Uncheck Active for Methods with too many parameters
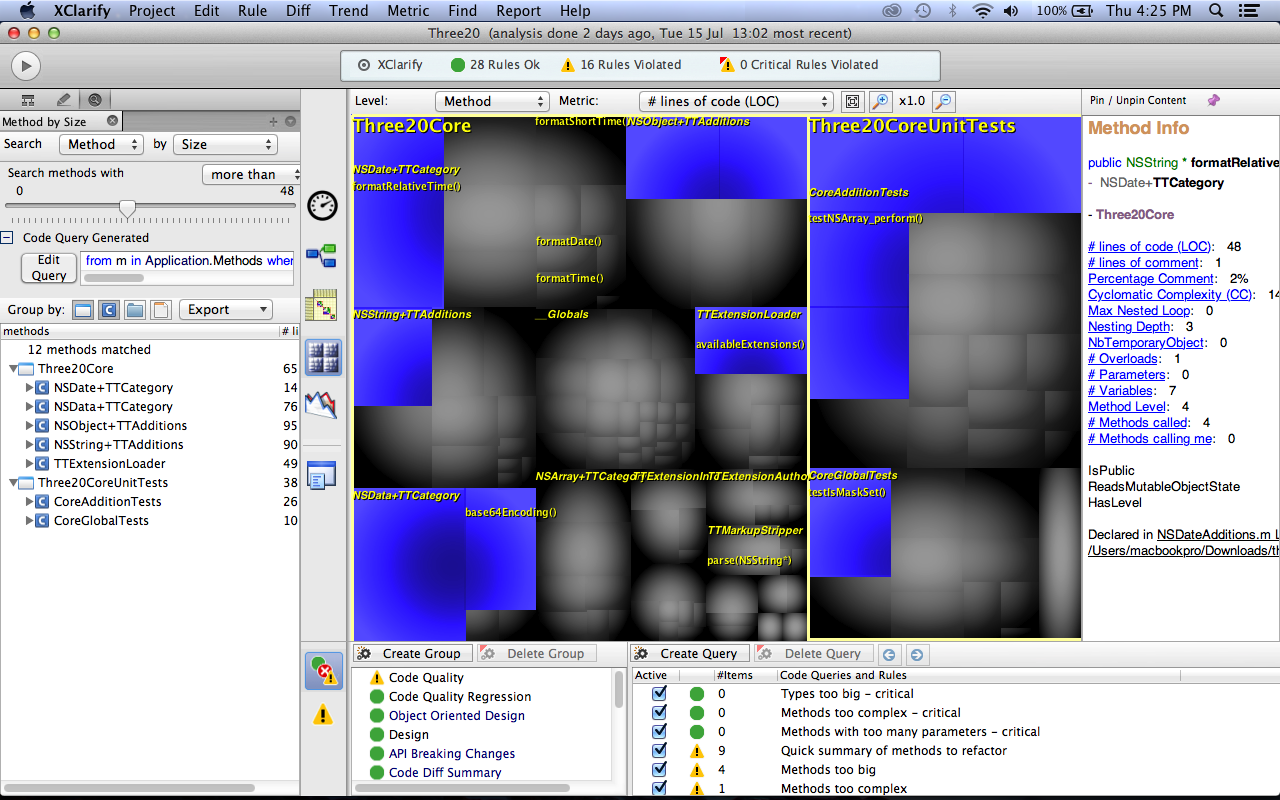Viewport: 1280px width, 800px height. tap(659, 731)
